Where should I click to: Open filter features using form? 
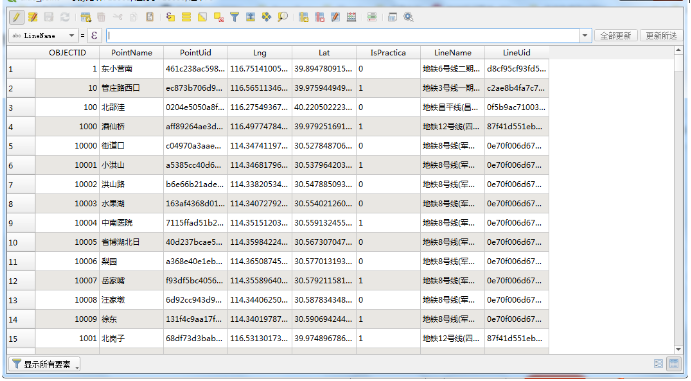(x=234, y=17)
